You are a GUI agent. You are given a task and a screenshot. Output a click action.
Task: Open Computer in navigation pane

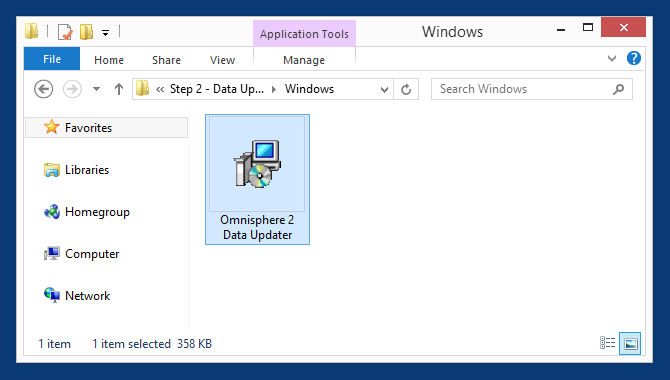(92, 254)
